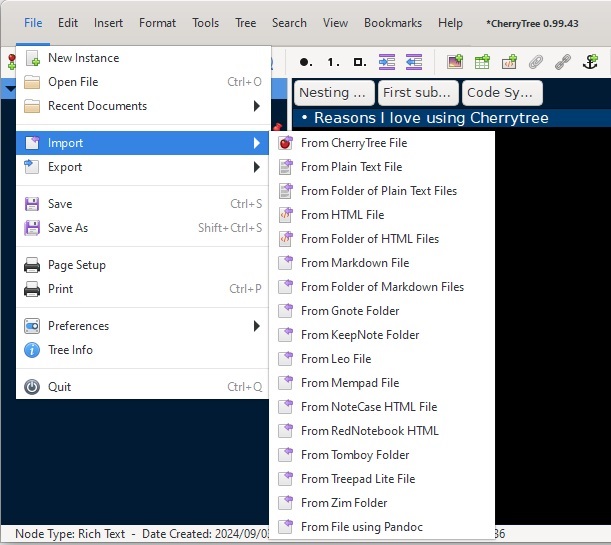
Task: Choose From KeepNote Folder import option
Action: pyautogui.click(x=382, y=335)
